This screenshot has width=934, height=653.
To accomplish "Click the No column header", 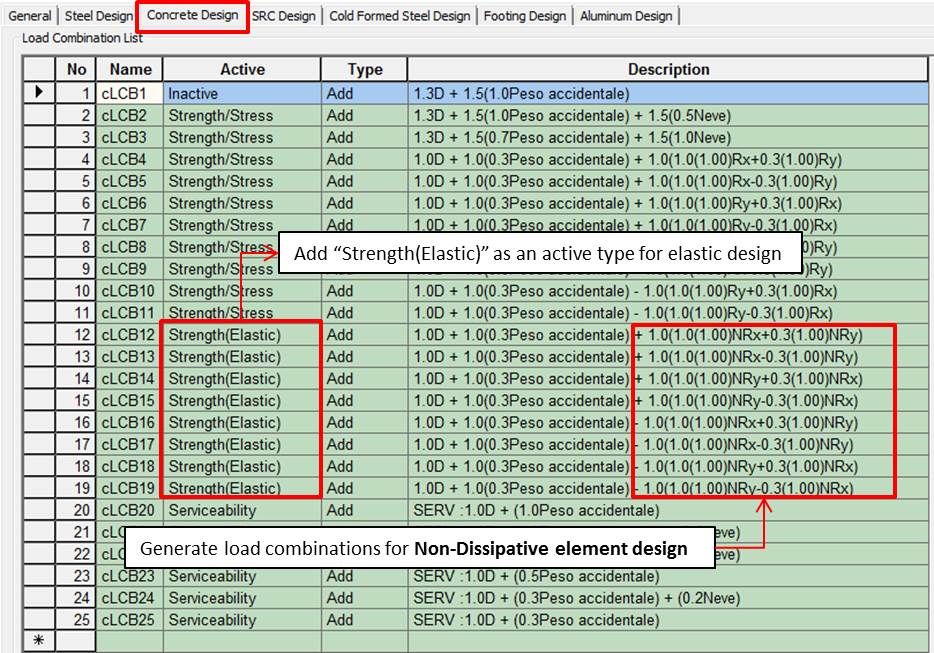I will tap(75, 68).
